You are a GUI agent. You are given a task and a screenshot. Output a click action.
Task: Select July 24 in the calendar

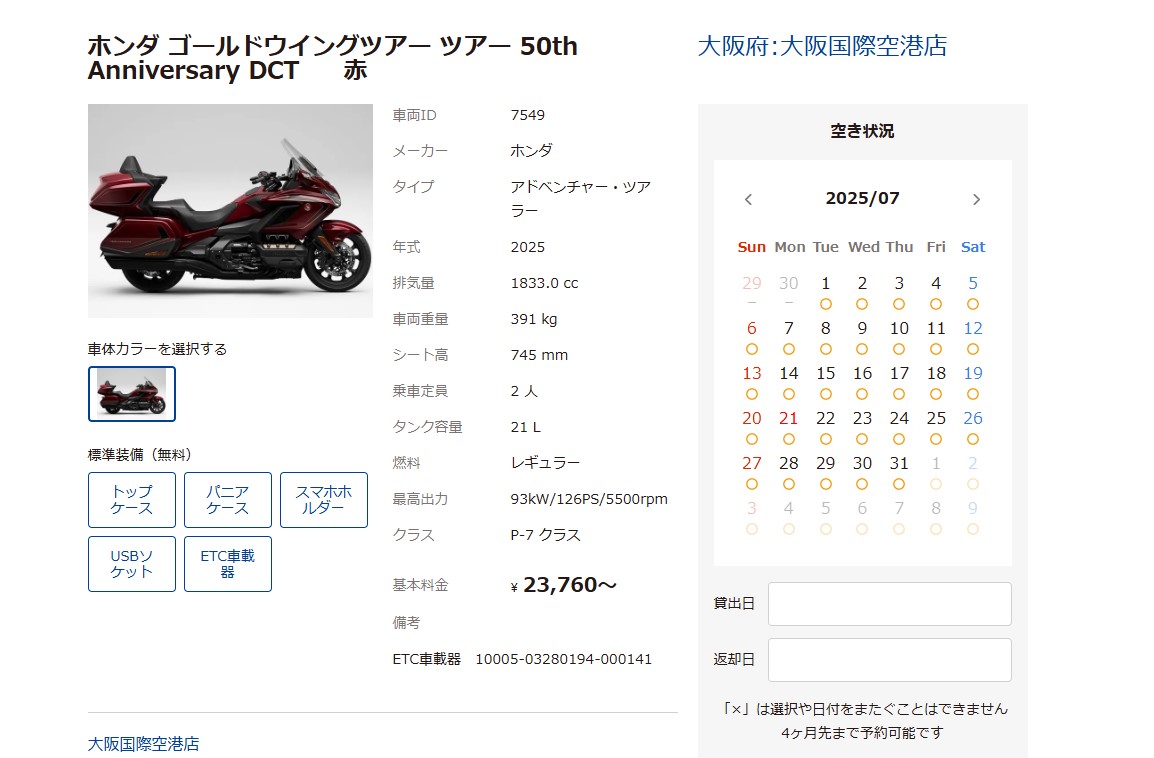pos(899,427)
